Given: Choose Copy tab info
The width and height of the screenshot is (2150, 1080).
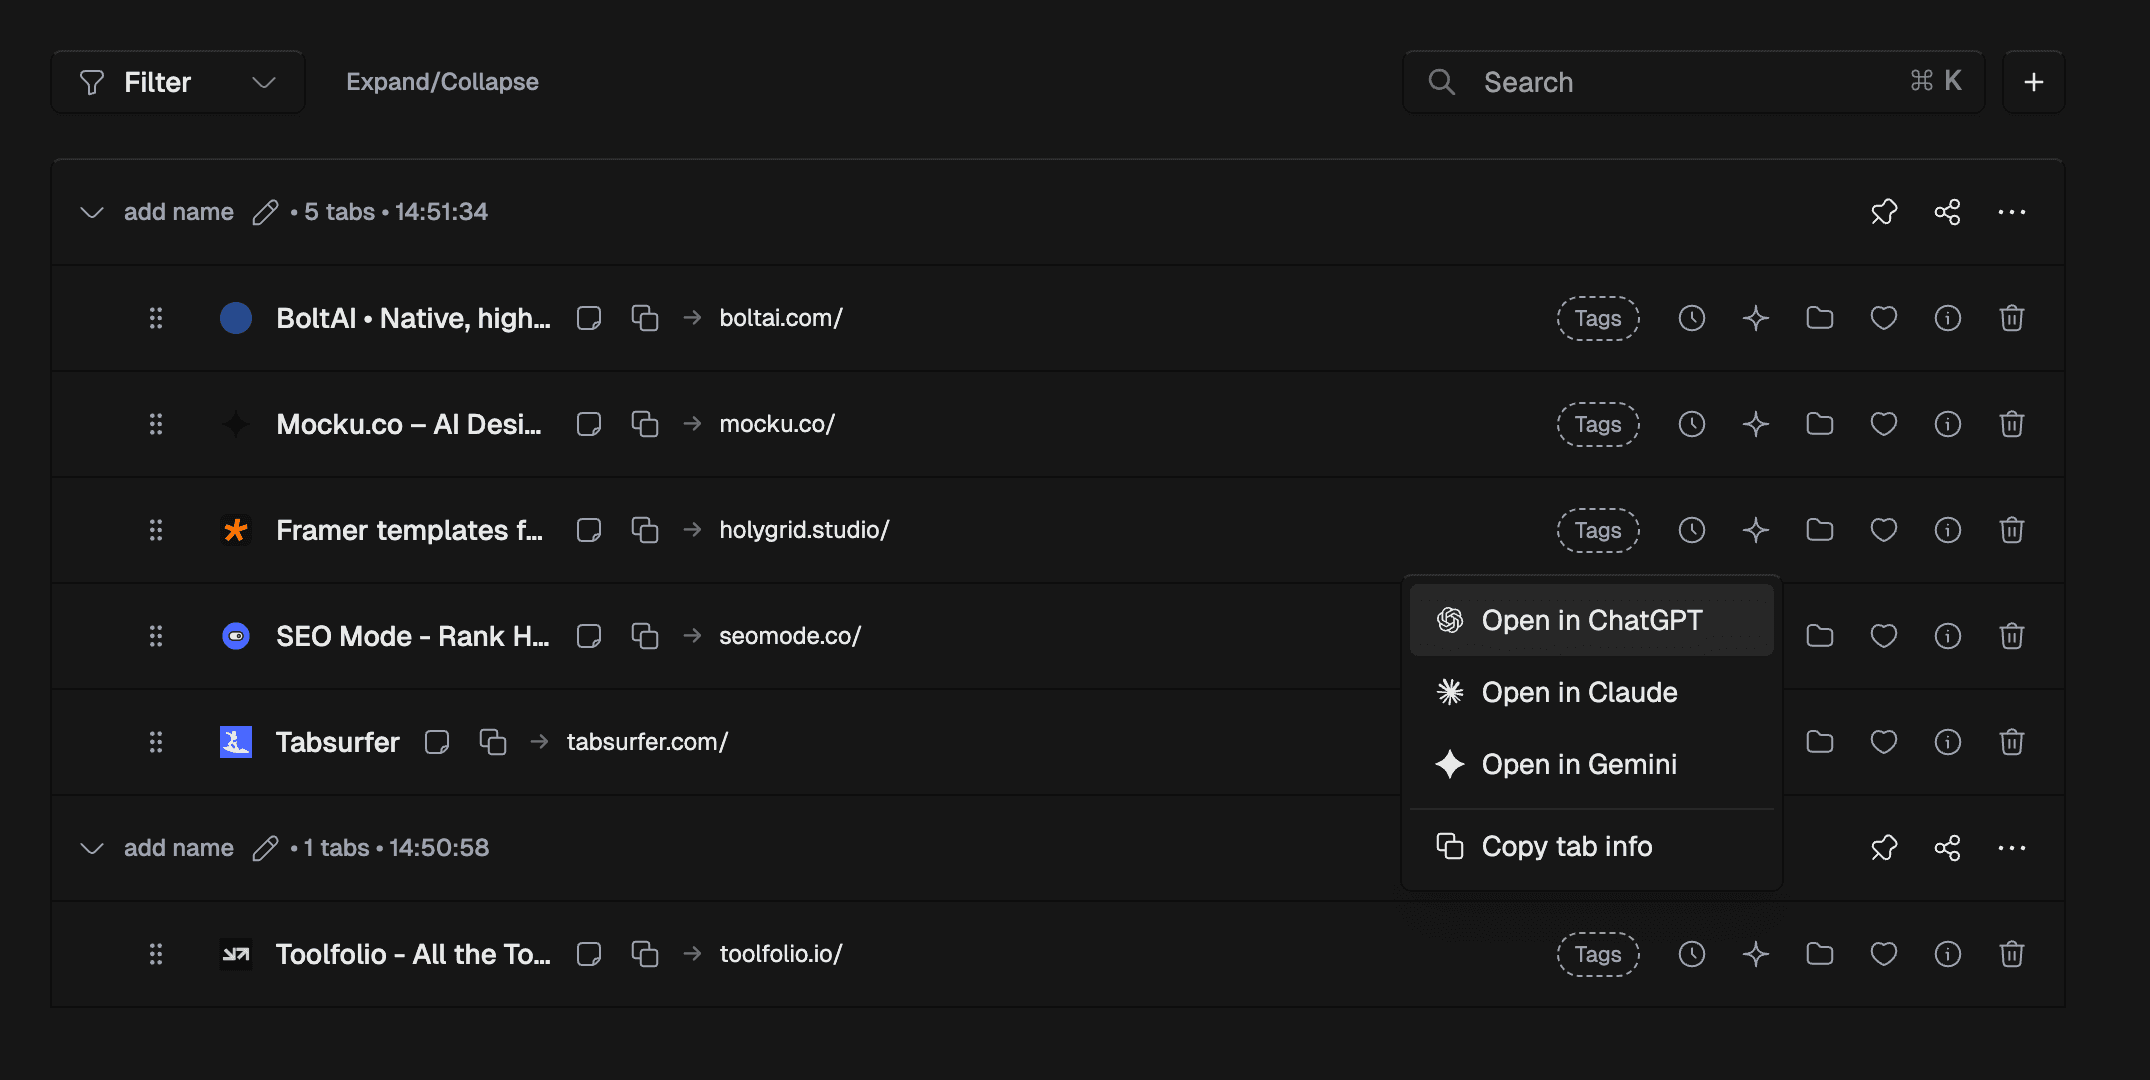Looking at the screenshot, I should 1592,846.
